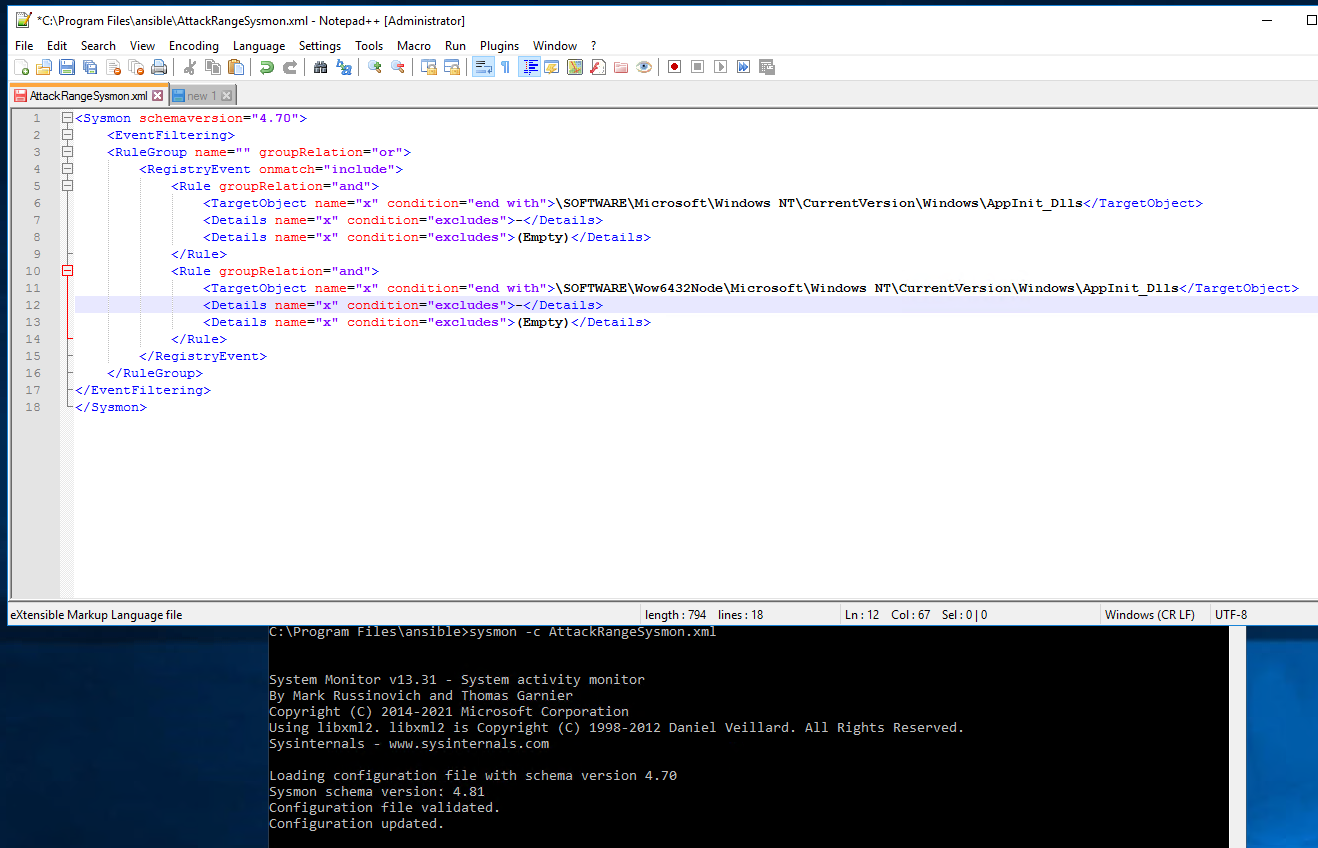
Task: Open the user defined language icon
Action: [x=551, y=67]
